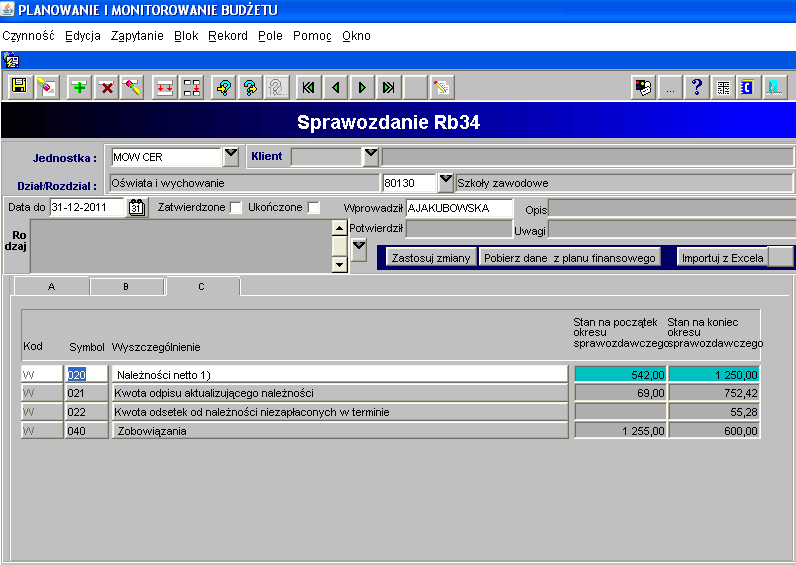The width and height of the screenshot is (796, 565).
Task: Click the Symbol cell 020
Action: (x=86, y=375)
